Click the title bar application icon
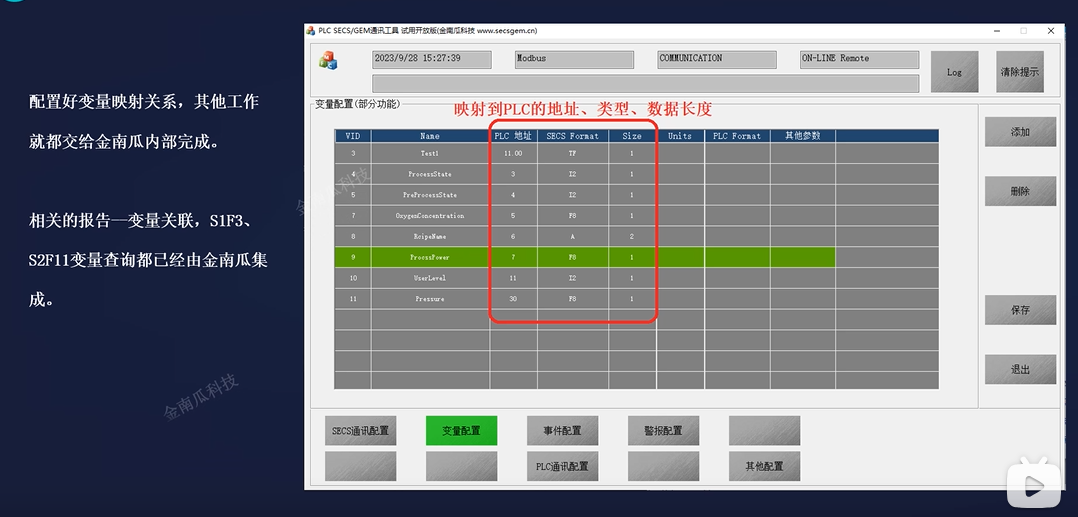This screenshot has height=517, width=1078. 311,31
